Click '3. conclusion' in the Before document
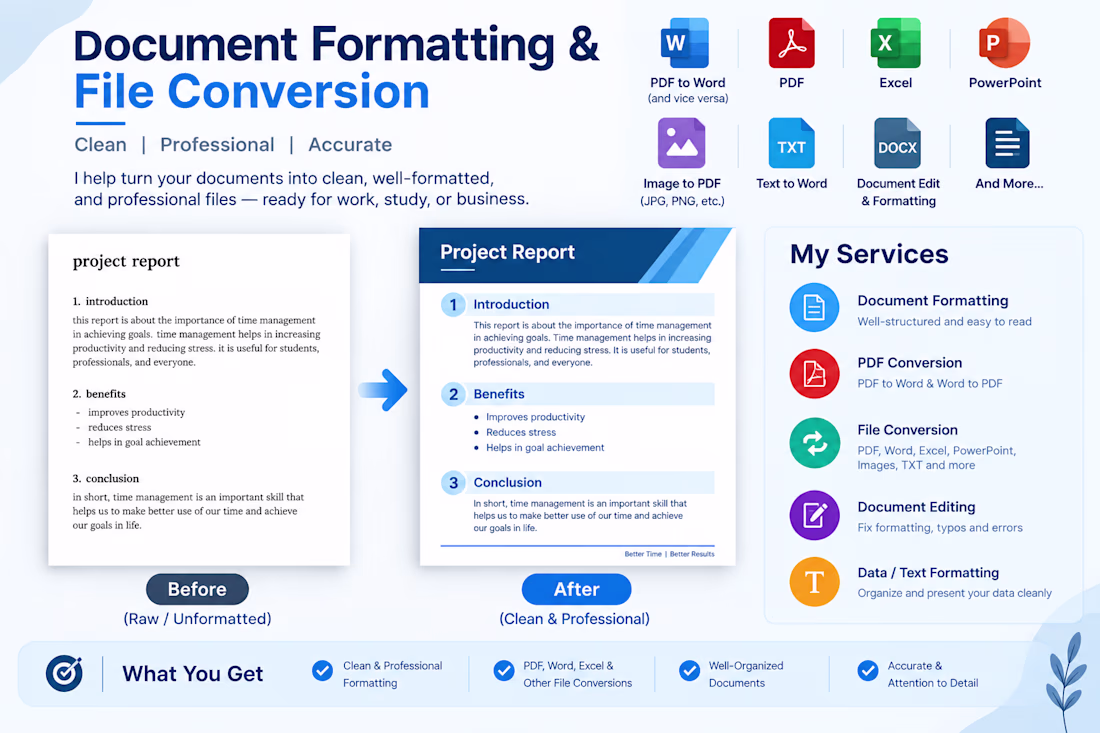 [x=106, y=478]
